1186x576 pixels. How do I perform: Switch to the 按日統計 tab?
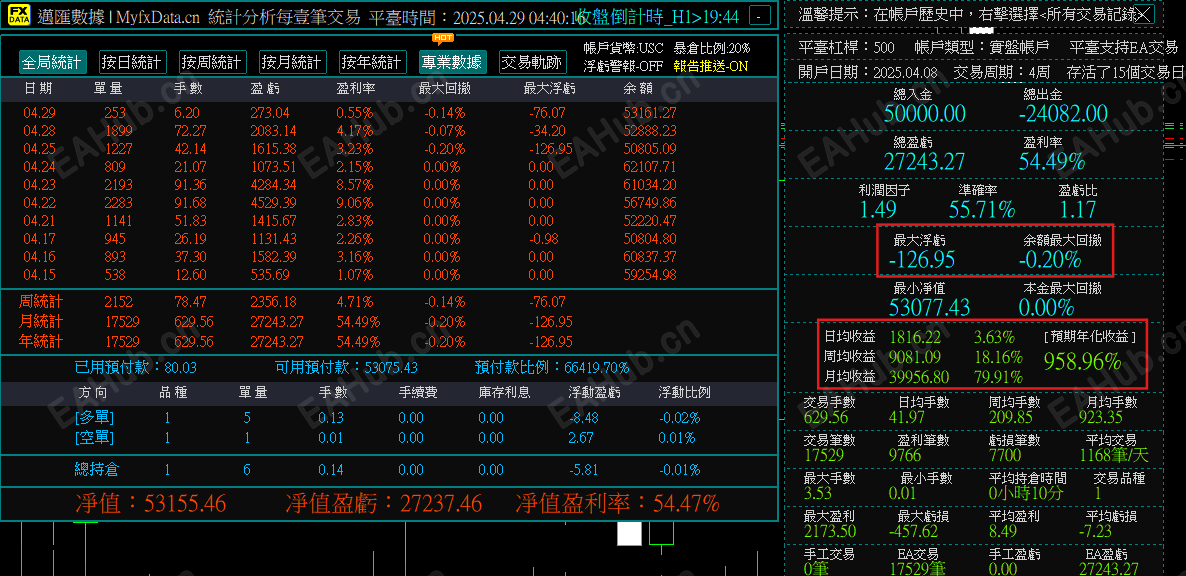click(x=134, y=61)
